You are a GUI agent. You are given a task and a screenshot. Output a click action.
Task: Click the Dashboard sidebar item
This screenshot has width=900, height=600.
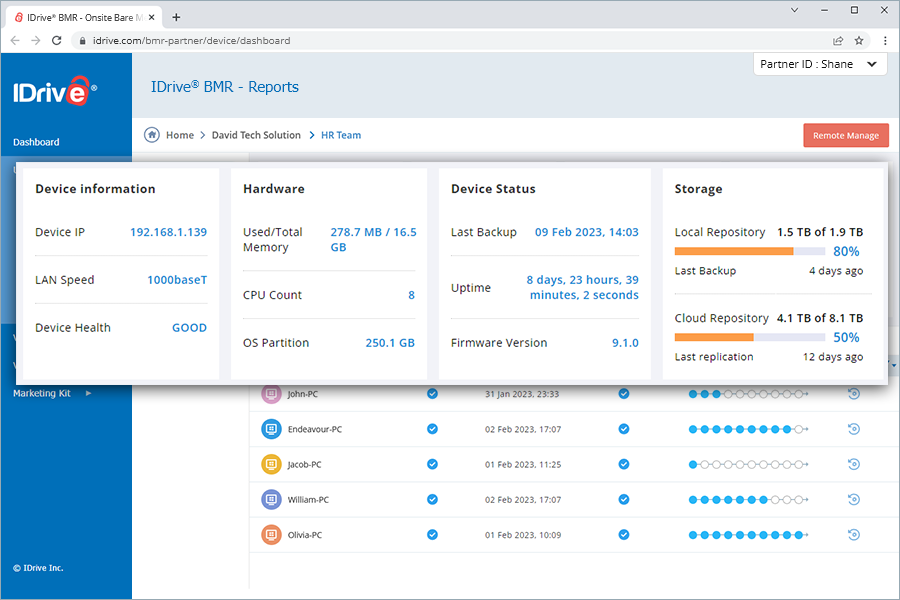(x=36, y=142)
